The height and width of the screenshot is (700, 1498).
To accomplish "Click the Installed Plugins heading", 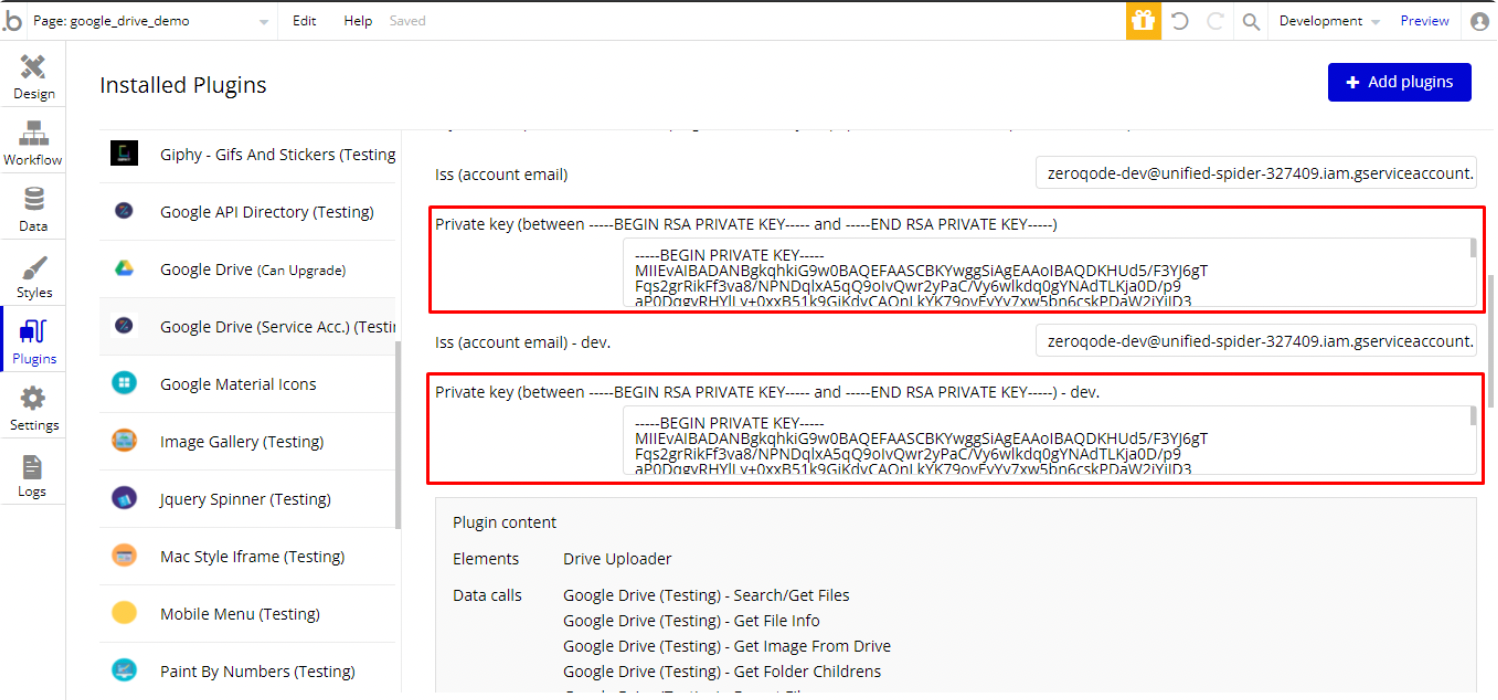I will click(183, 85).
